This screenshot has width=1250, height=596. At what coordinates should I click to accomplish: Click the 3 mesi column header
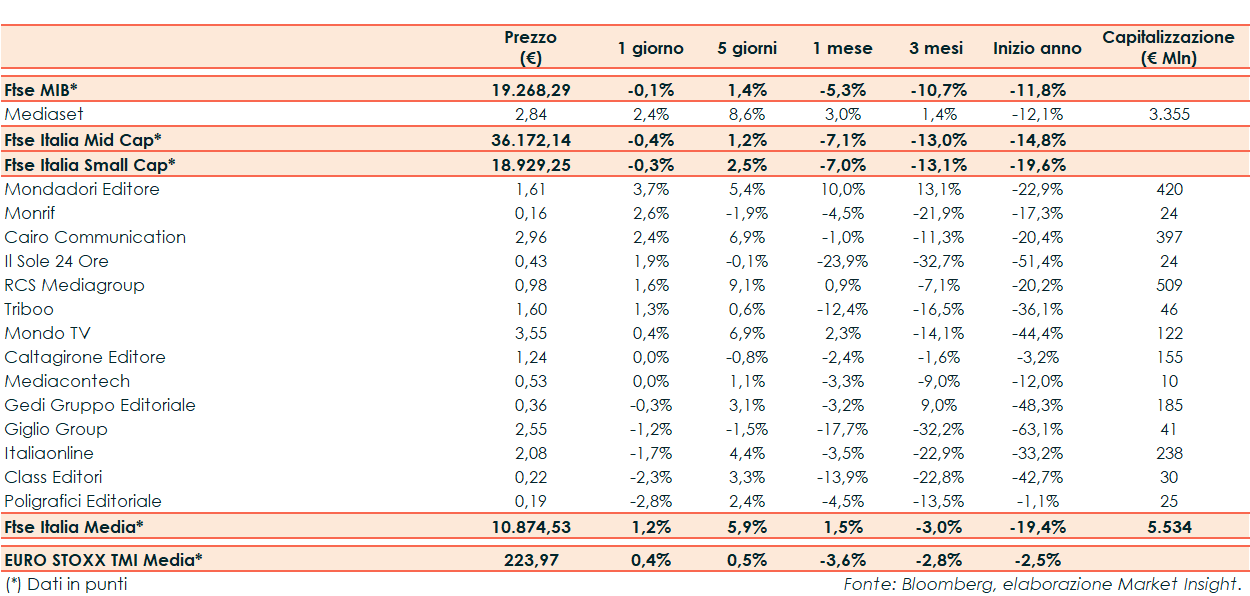point(936,48)
